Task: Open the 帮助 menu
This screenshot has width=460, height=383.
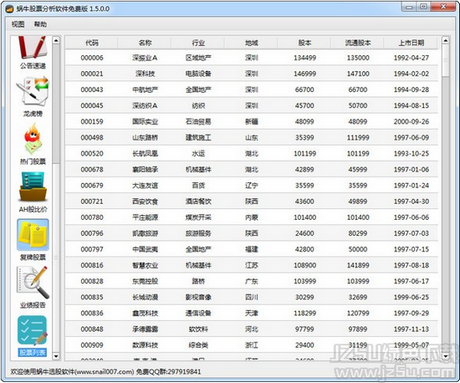Action: point(40,24)
